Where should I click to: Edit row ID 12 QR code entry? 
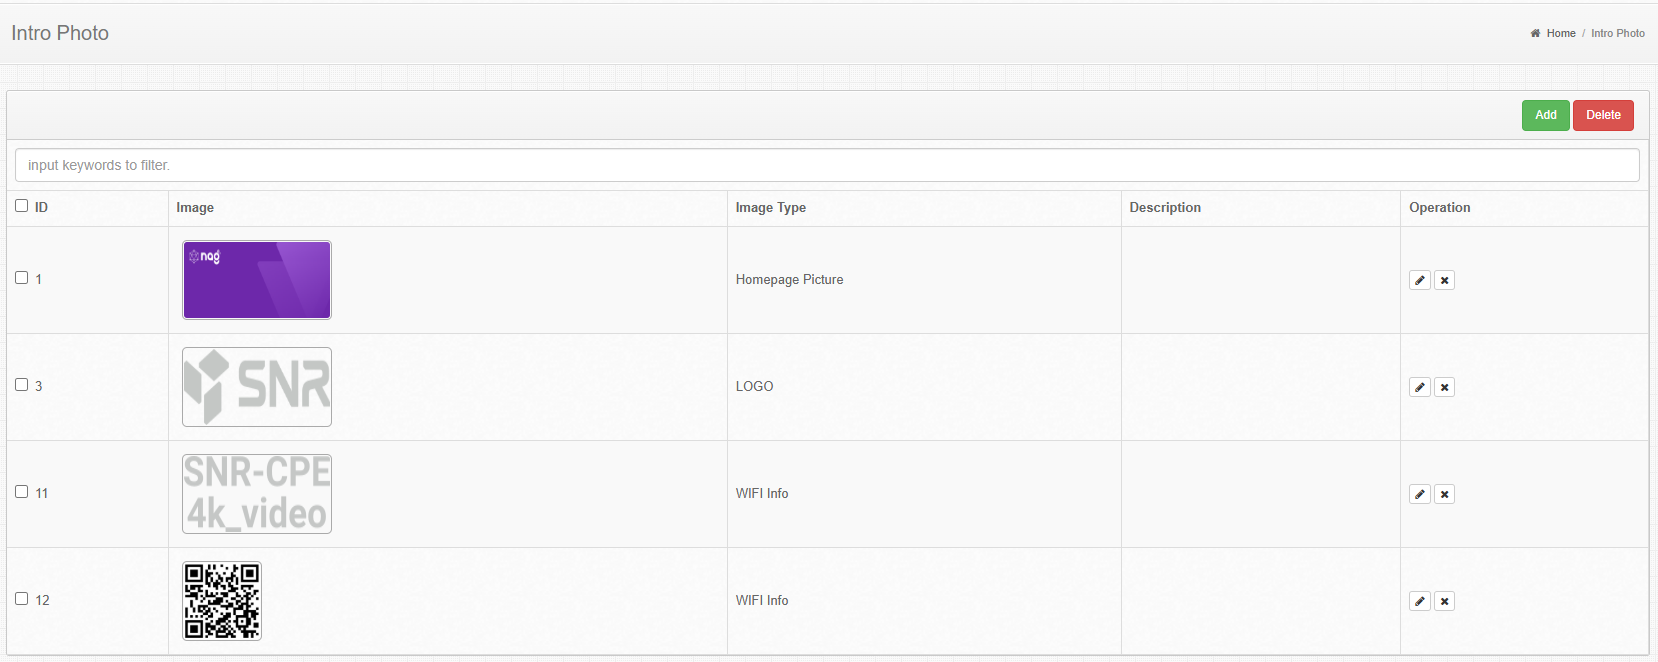pos(1419,601)
